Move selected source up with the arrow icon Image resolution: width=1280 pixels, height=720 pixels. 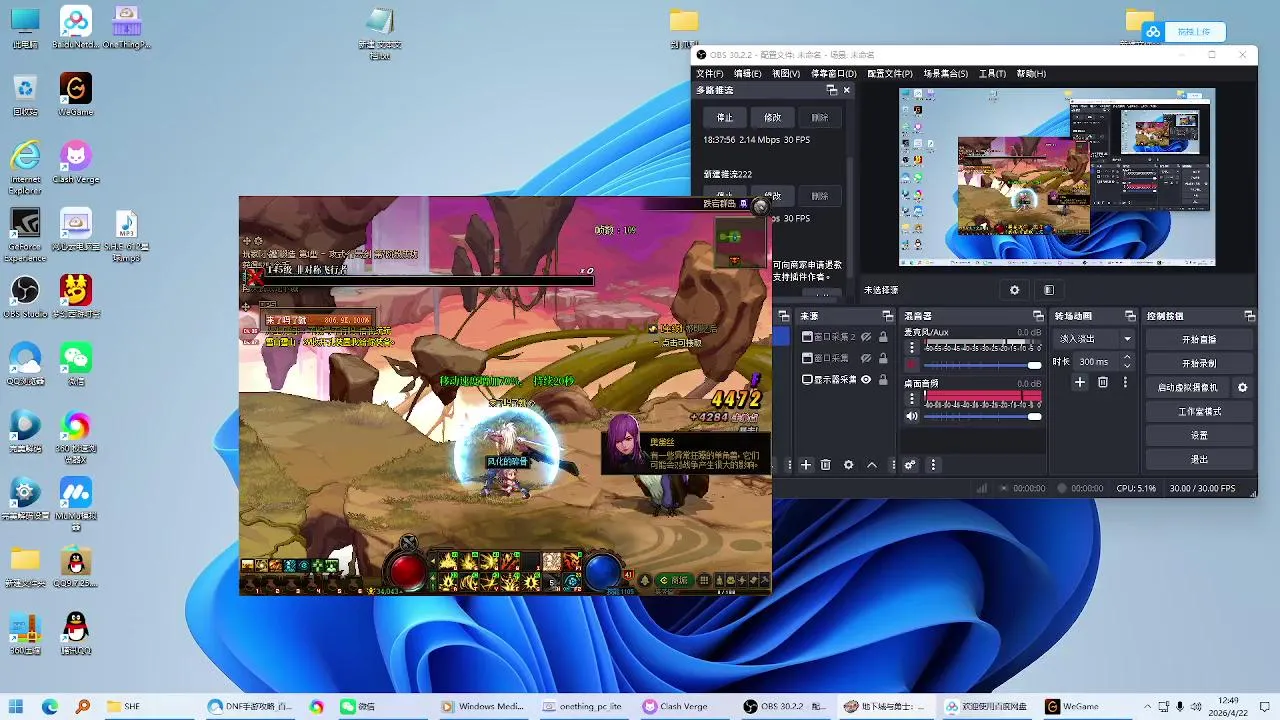coord(872,465)
